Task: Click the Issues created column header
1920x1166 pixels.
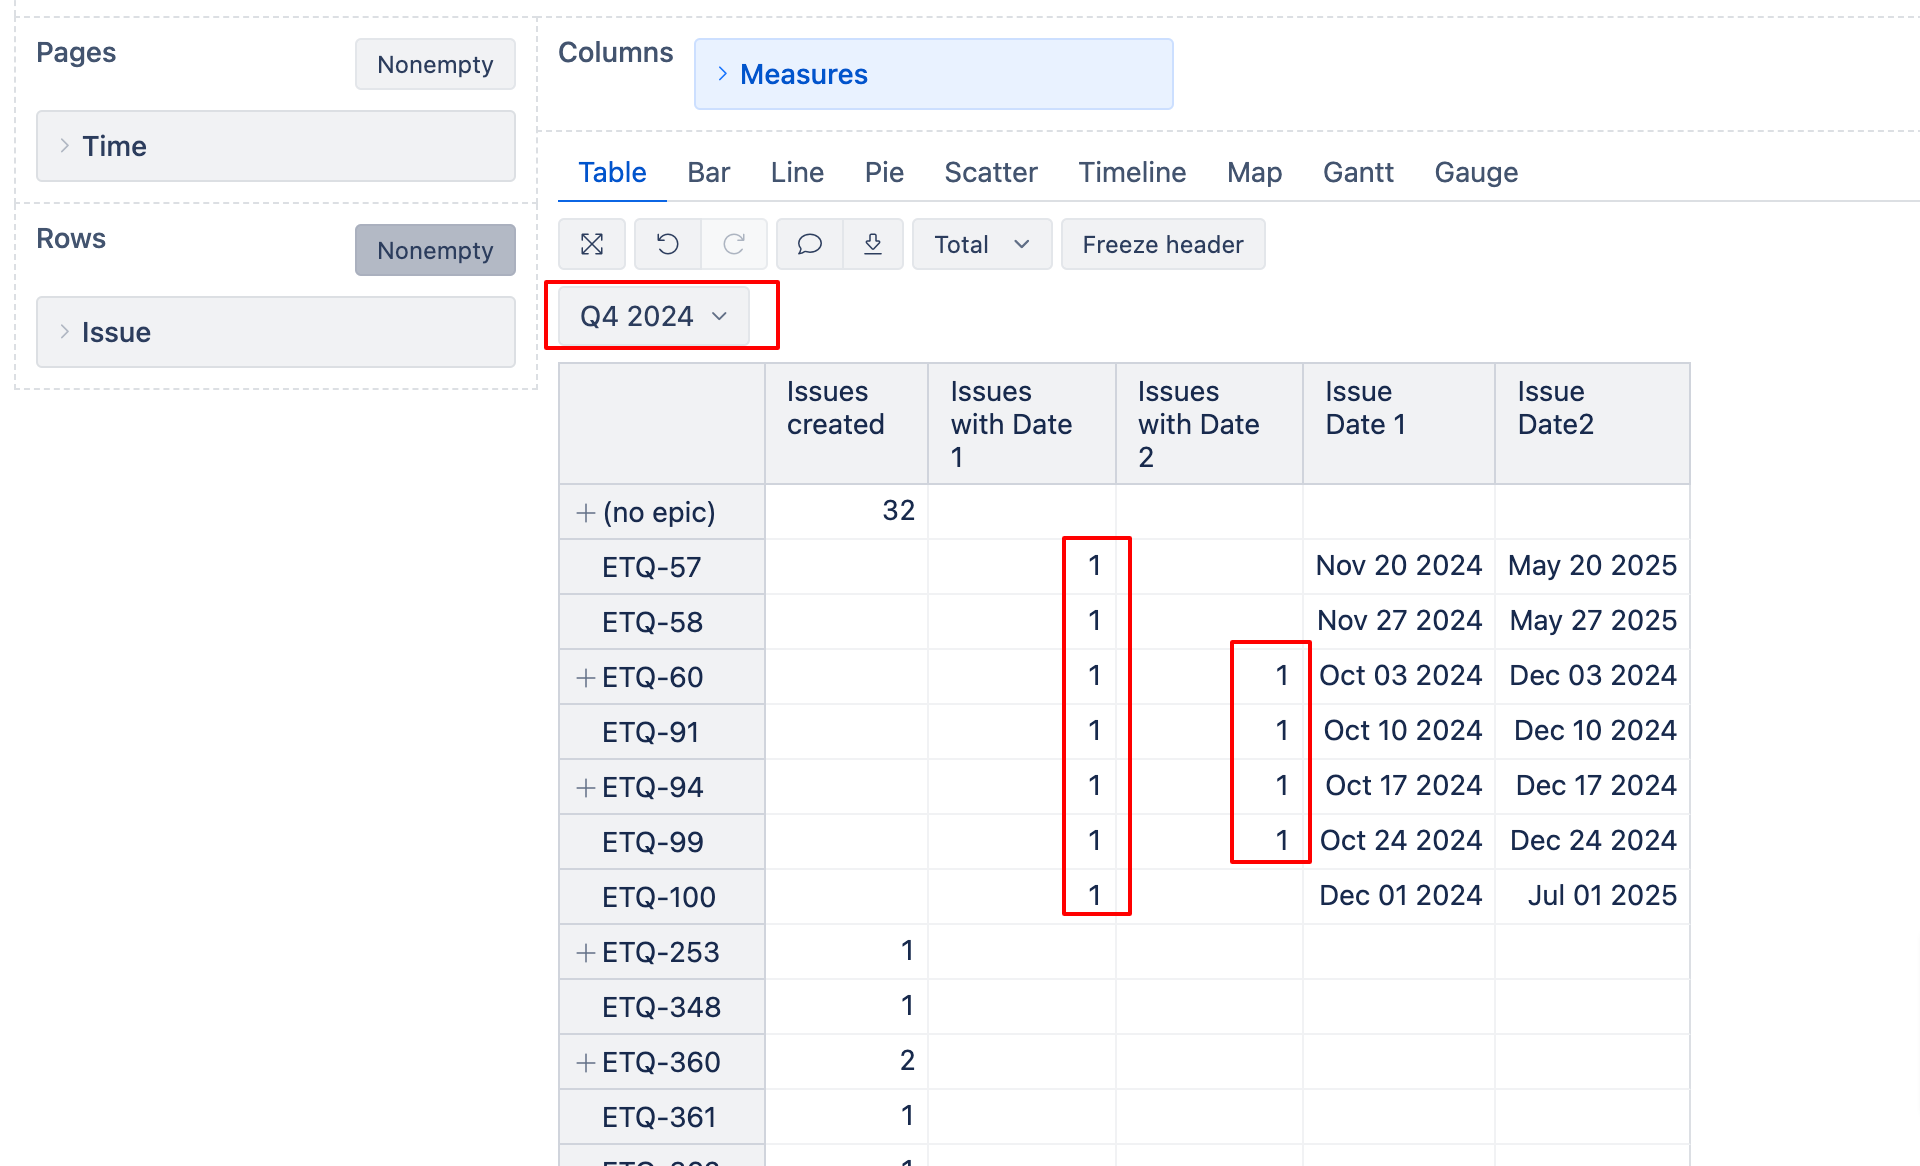Action: point(846,424)
